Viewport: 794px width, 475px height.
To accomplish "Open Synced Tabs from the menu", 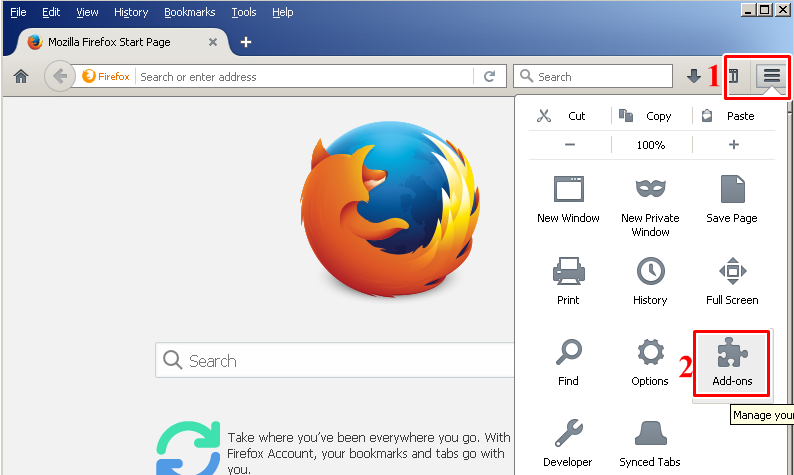I will pos(650,444).
